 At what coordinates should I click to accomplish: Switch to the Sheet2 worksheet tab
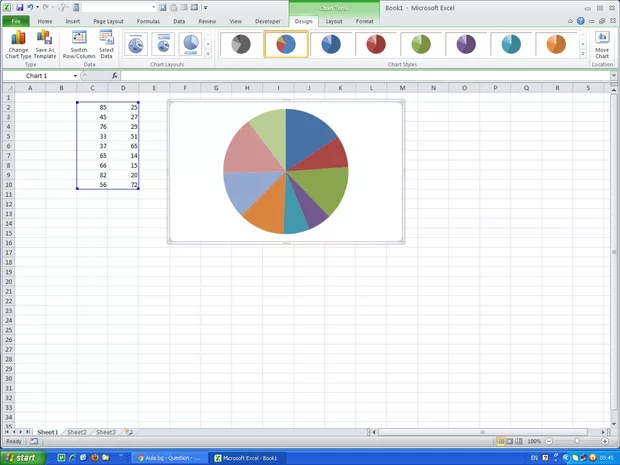[x=75, y=432]
